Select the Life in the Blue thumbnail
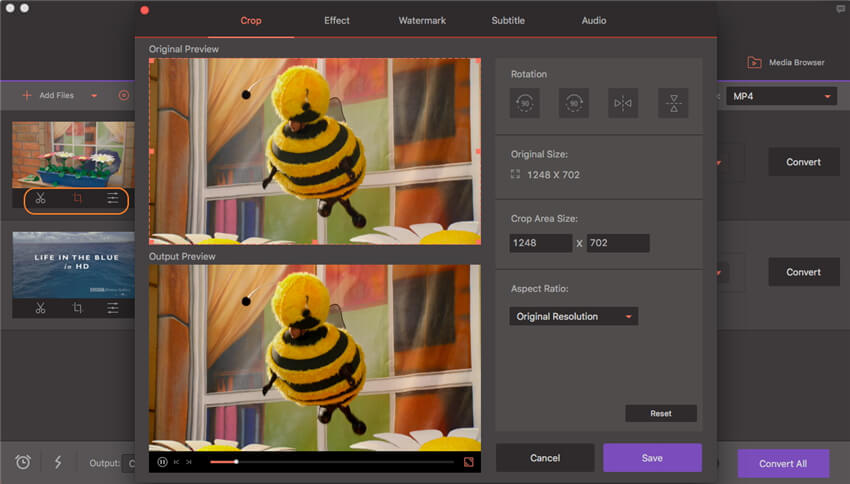This screenshot has width=850, height=484. (x=73, y=265)
